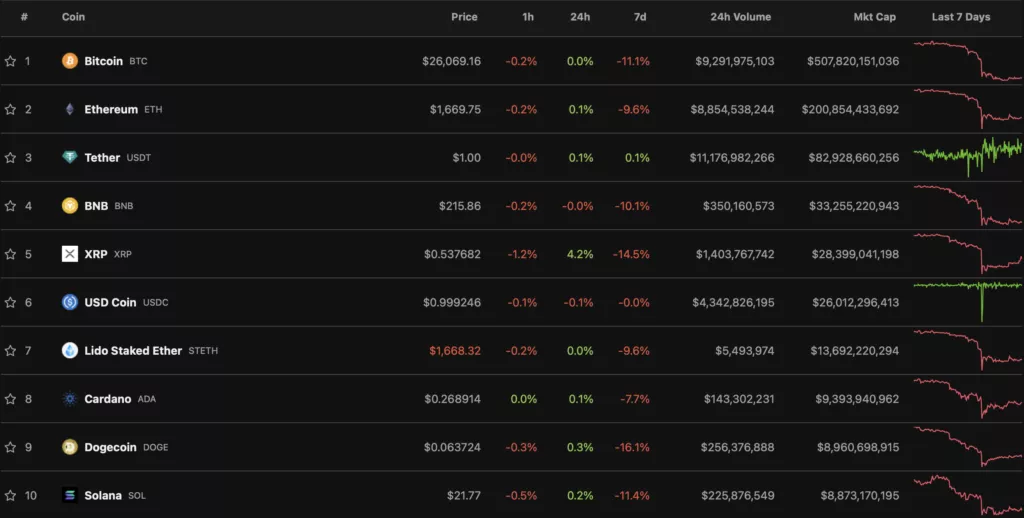
Task: Click the Lido Staked Ether droplet icon
Action: point(70,351)
